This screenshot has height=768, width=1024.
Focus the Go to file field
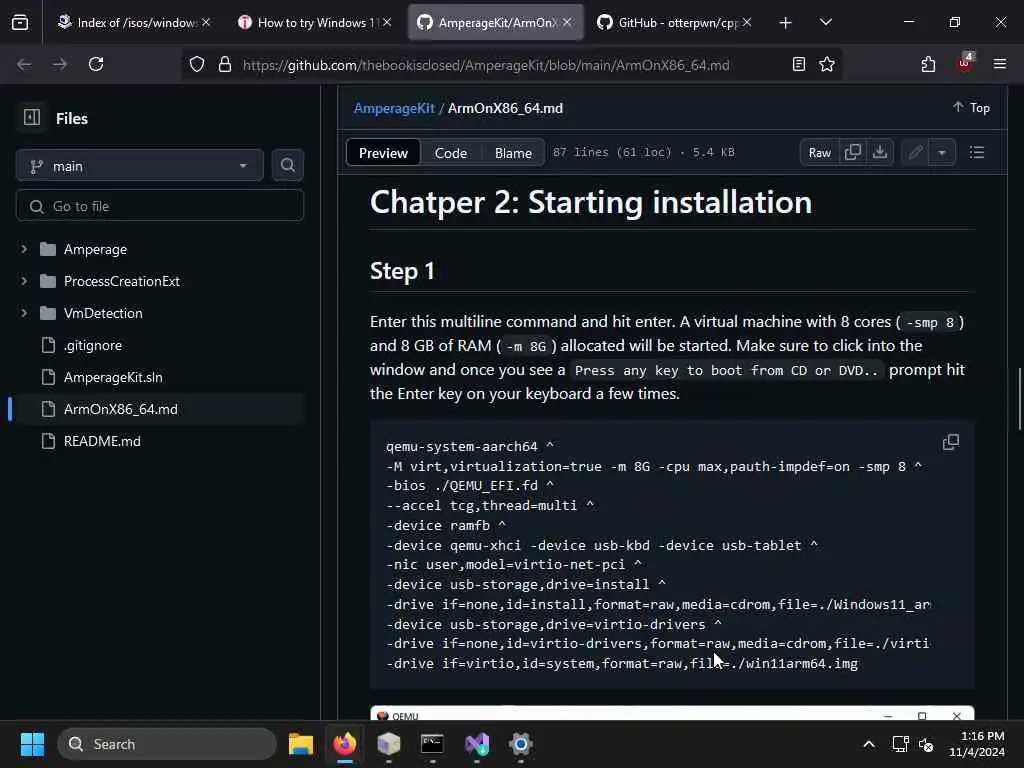pos(160,206)
